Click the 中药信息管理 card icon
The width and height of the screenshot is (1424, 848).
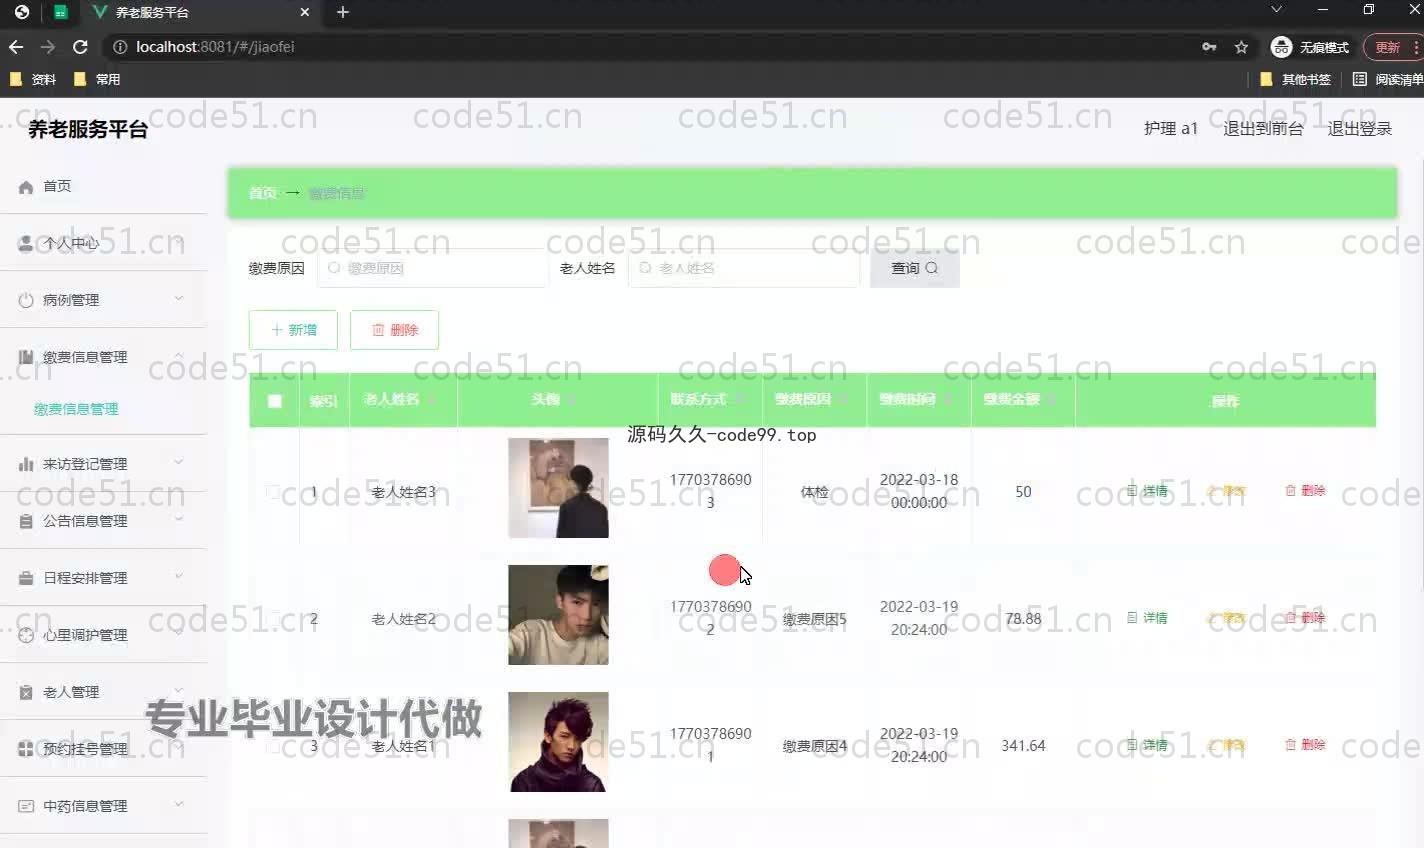pos(26,806)
